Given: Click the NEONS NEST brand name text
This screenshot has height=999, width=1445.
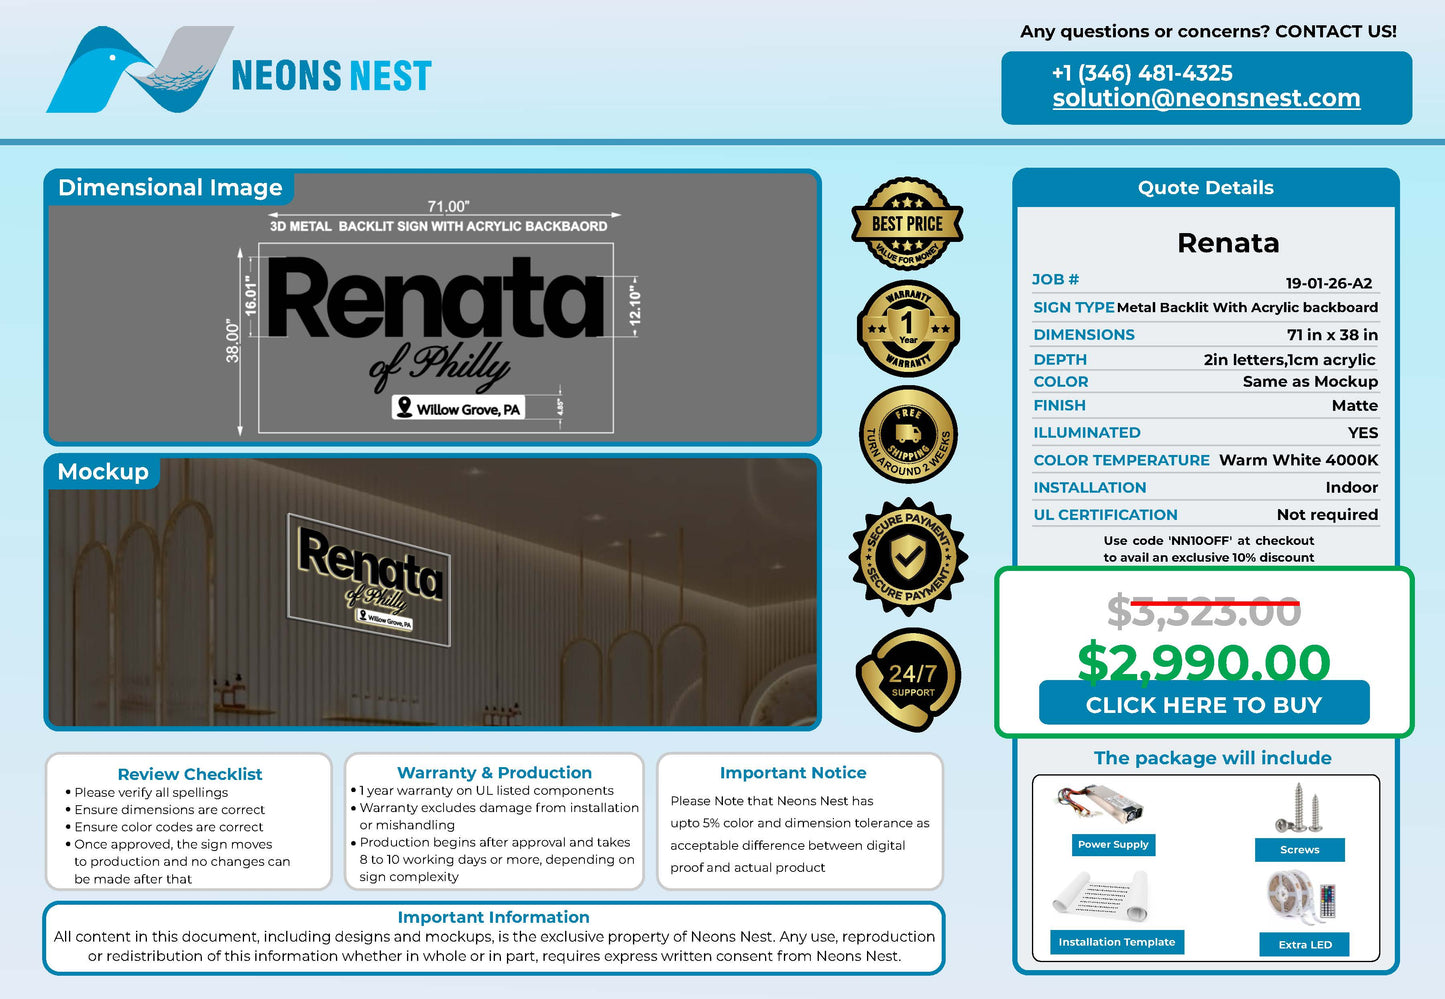Looking at the screenshot, I should coord(331,76).
